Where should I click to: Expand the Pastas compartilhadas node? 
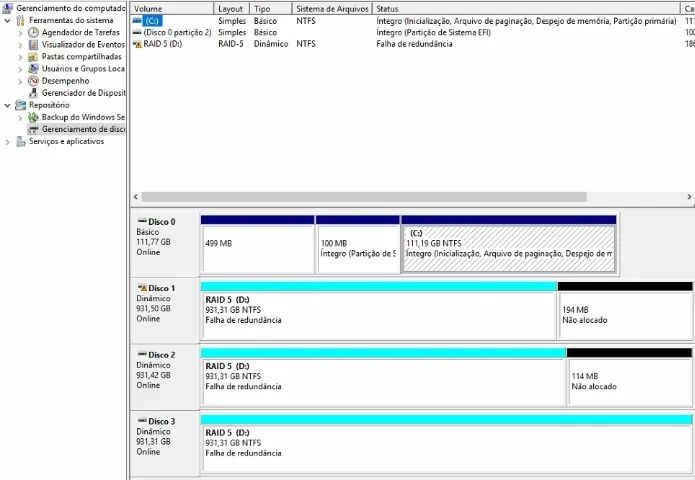click(x=20, y=57)
